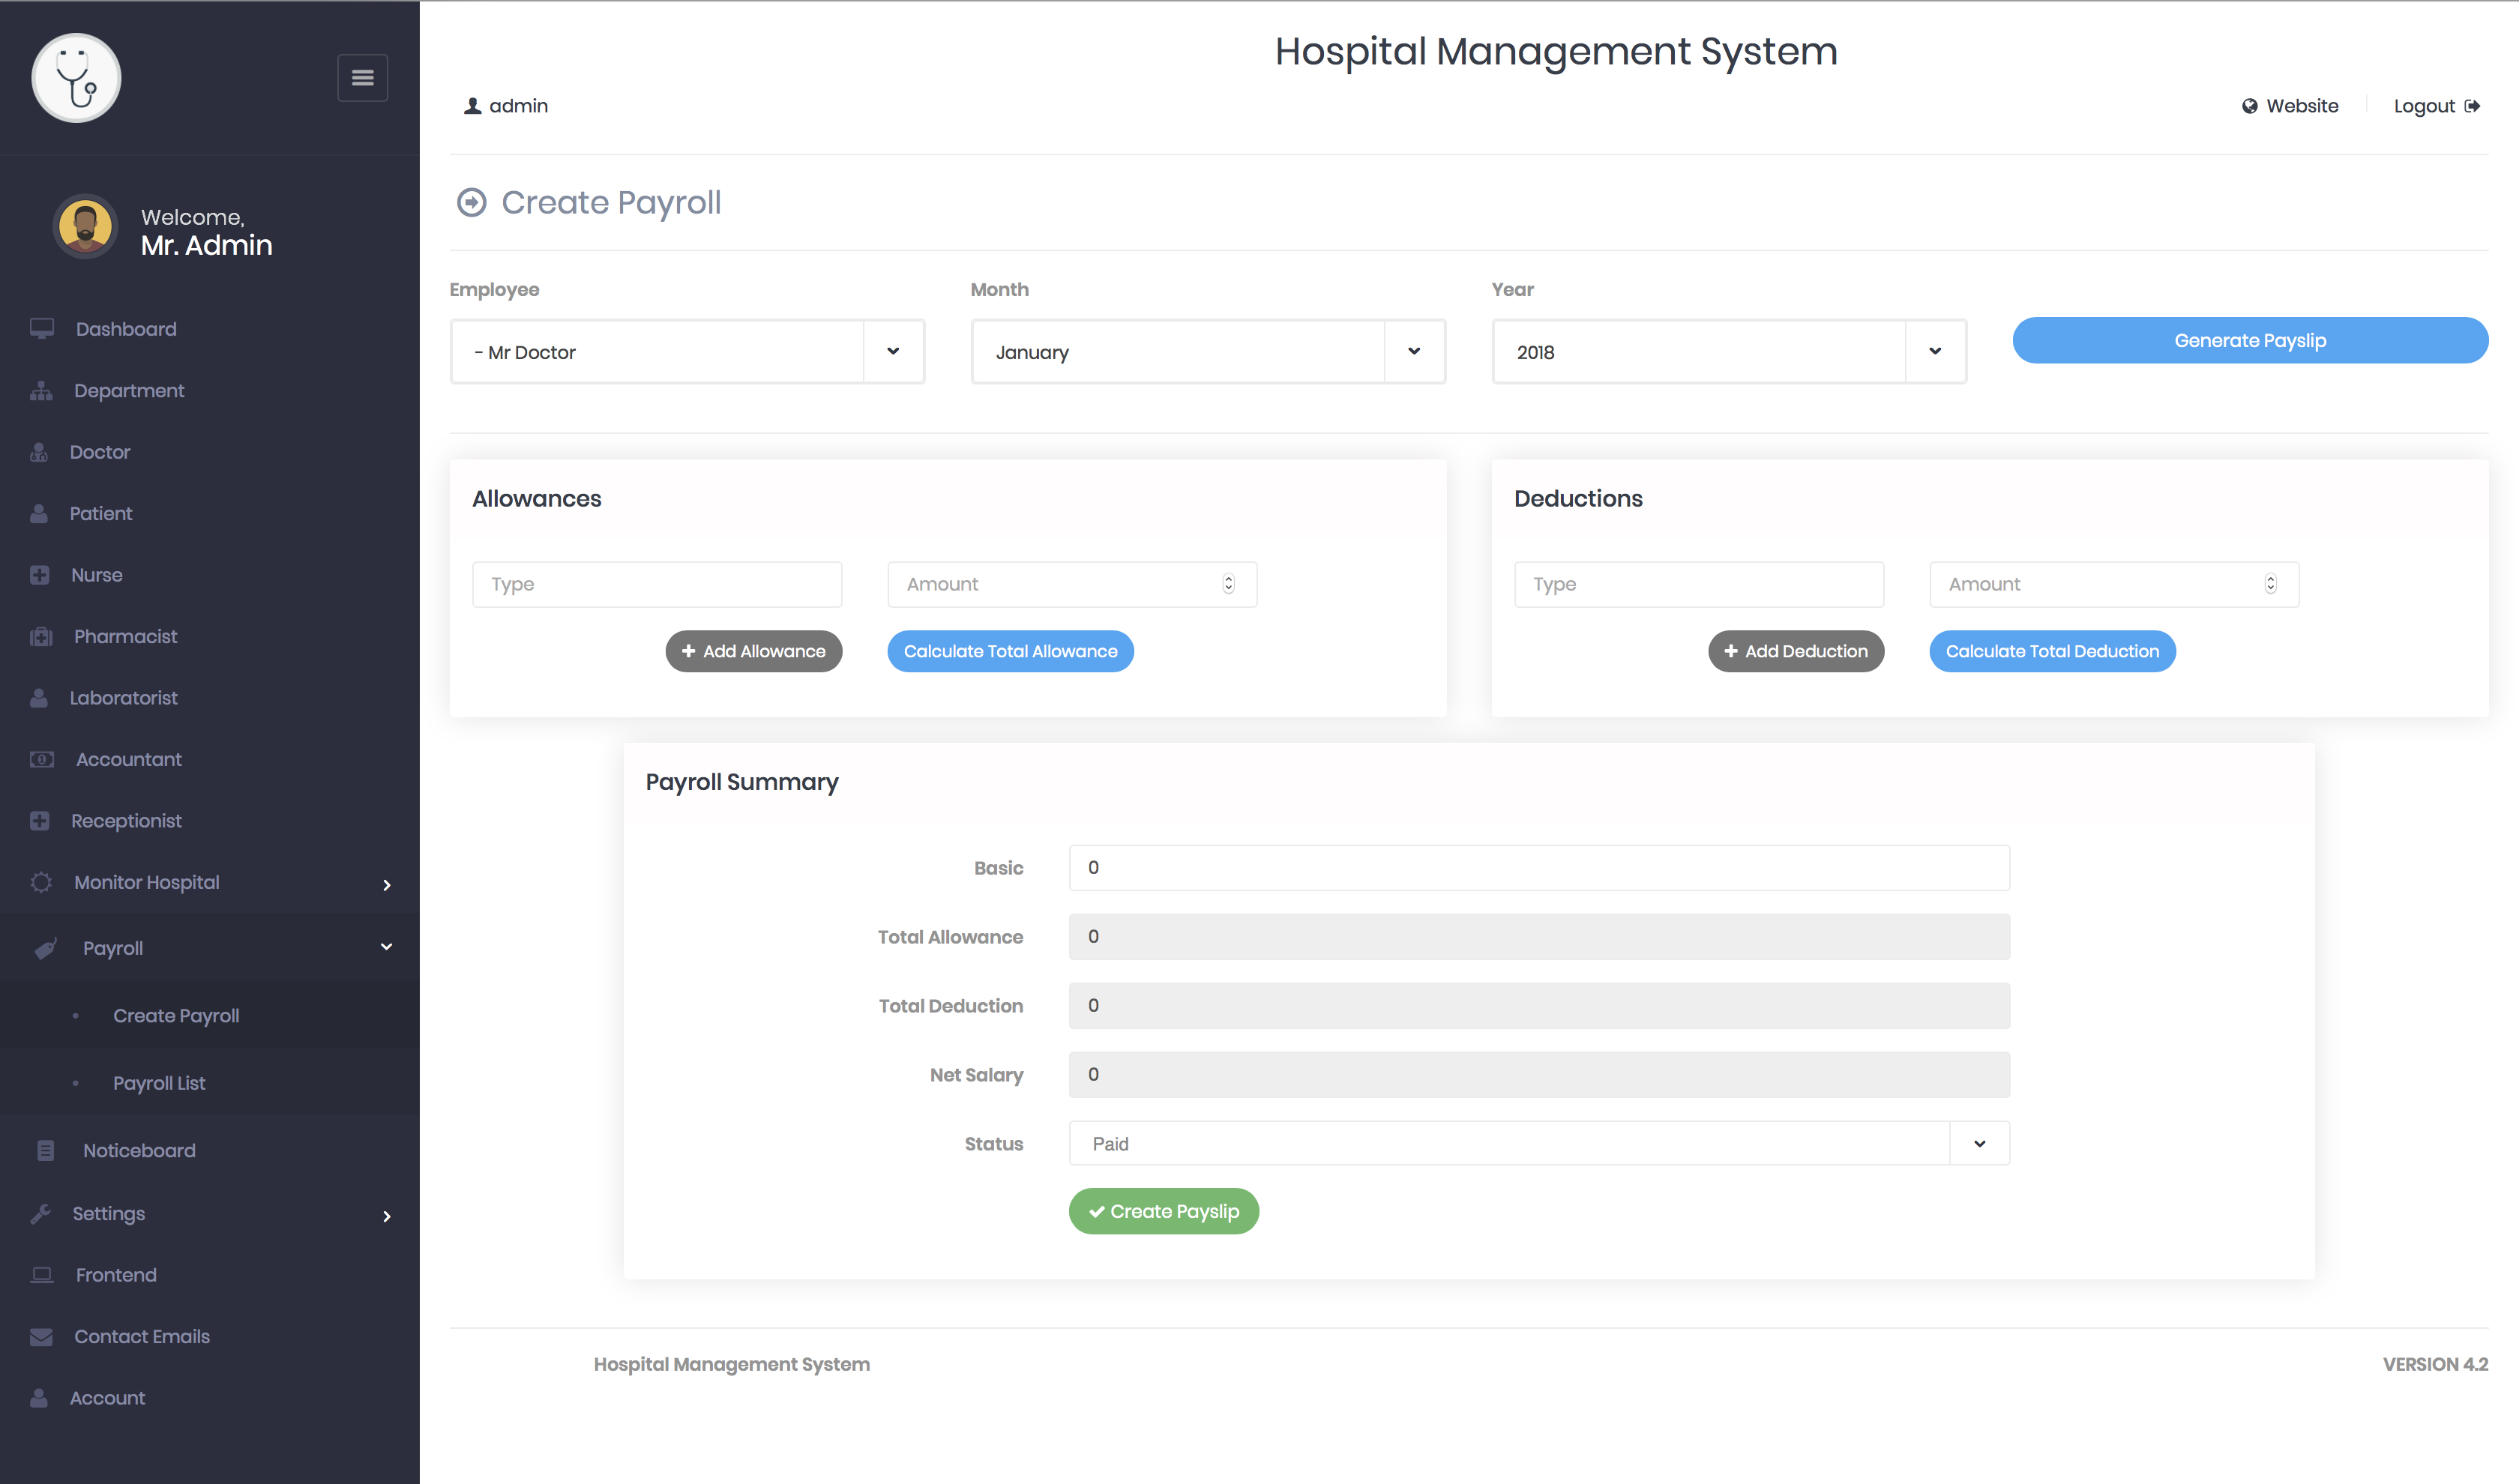
Task: Click the Logout exit icon
Action: tap(2472, 106)
